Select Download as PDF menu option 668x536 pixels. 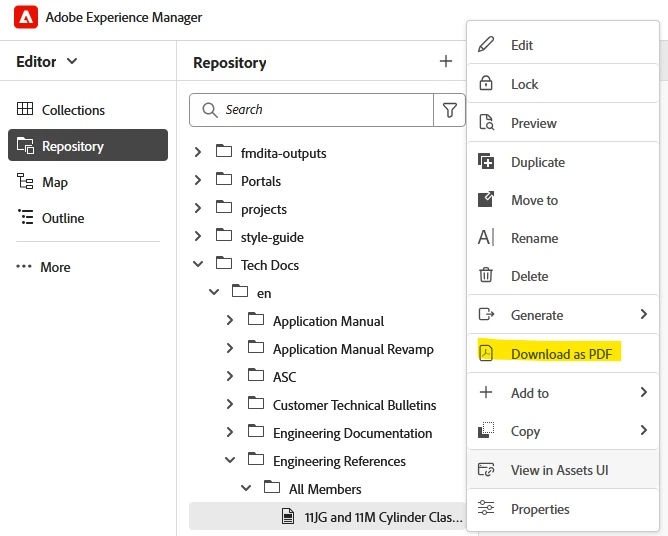coord(560,354)
